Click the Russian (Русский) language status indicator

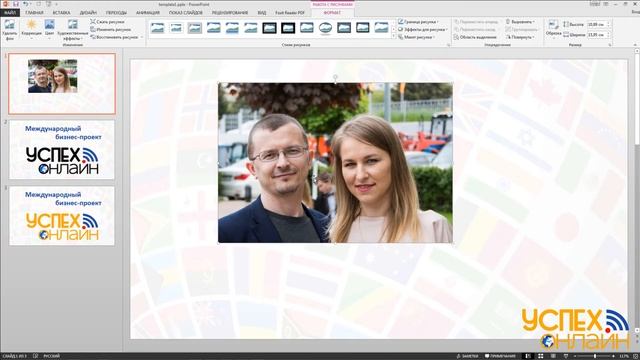tap(51, 356)
